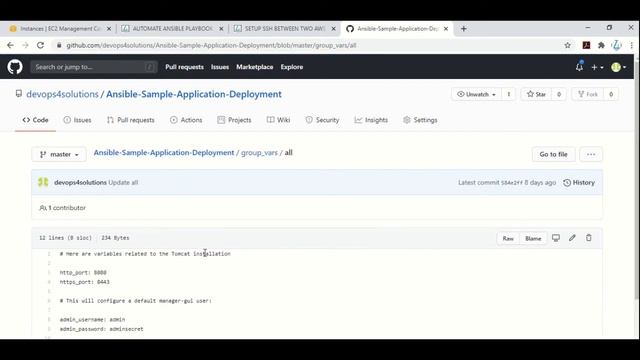640x360 pixels.
Task: Open a new browser tab
Action: coord(463,29)
